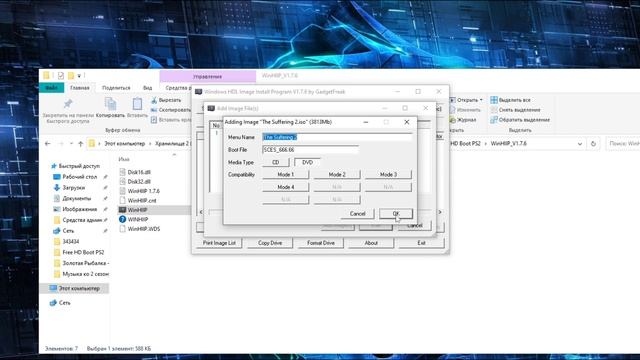640x360 pixels.
Task: Click the properties checkmark icon in the Quick Access Toolbar
Action: [x=61, y=76]
